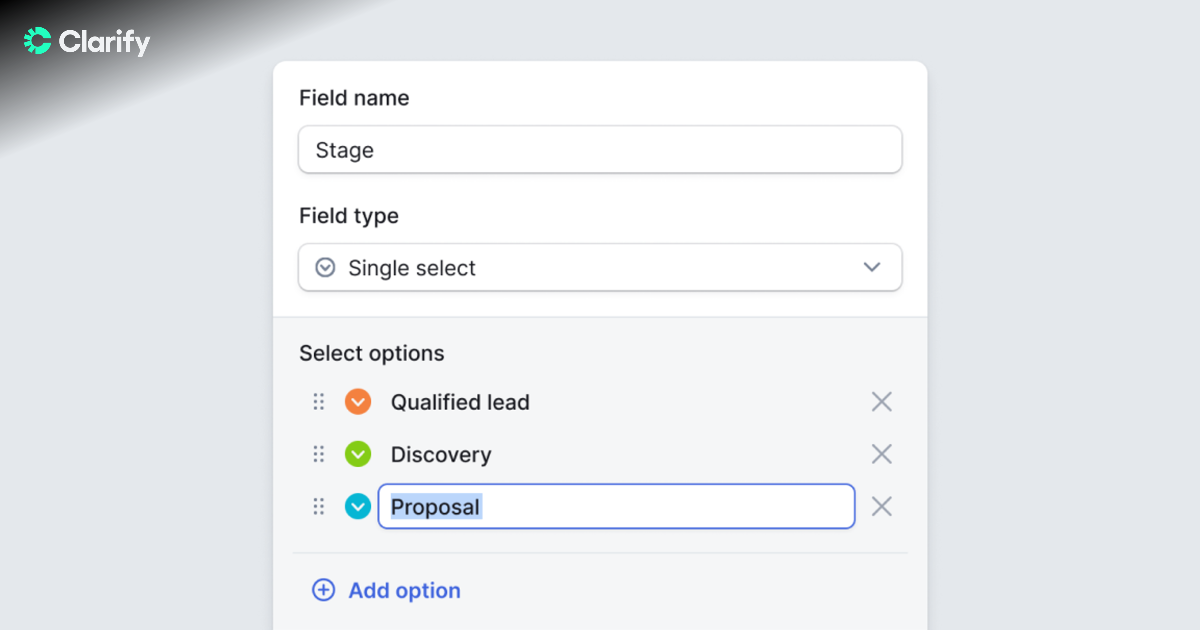
Task: Remove the Discovery option
Action: click(x=881, y=453)
